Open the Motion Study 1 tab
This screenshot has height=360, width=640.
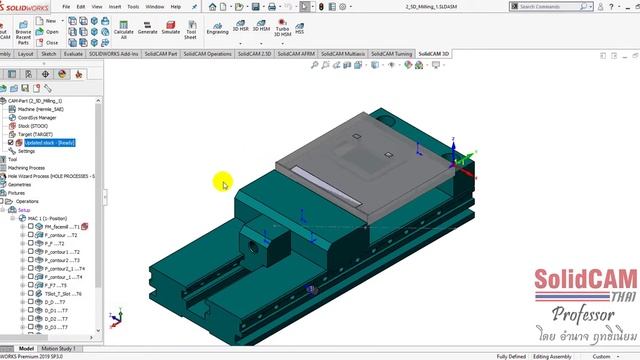click(58, 349)
